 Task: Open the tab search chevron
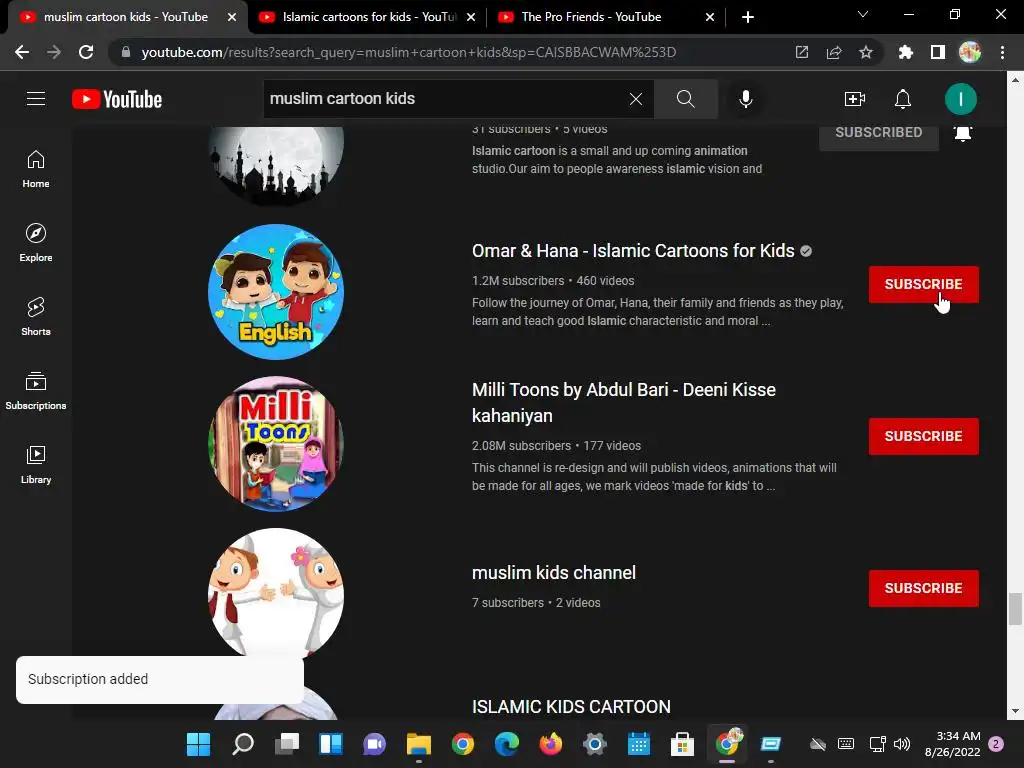pyautogui.click(x=863, y=14)
